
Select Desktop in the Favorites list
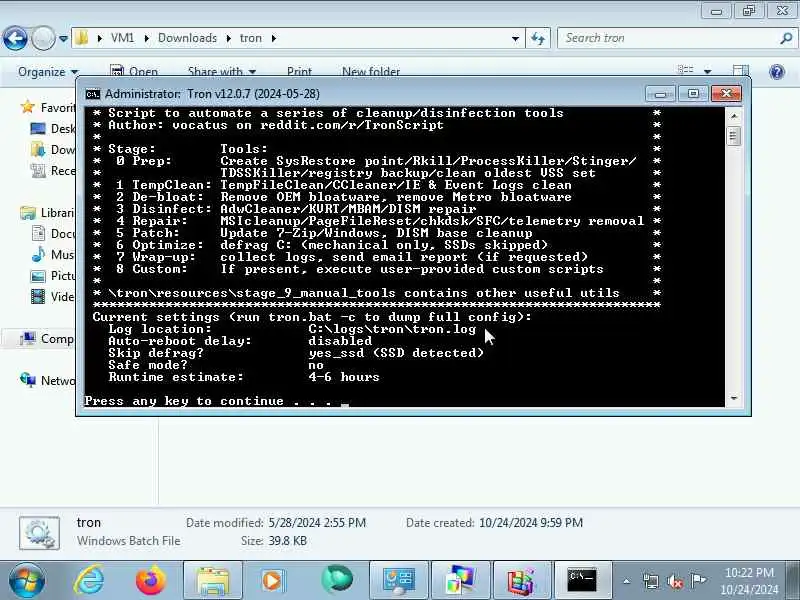[53, 129]
